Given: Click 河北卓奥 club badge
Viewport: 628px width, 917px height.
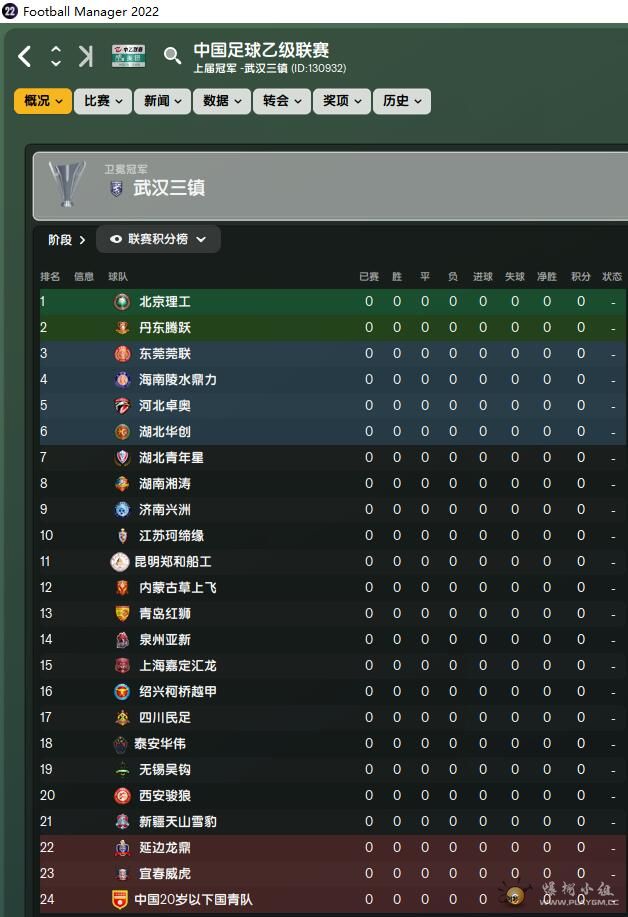Looking at the screenshot, I should click(122, 405).
